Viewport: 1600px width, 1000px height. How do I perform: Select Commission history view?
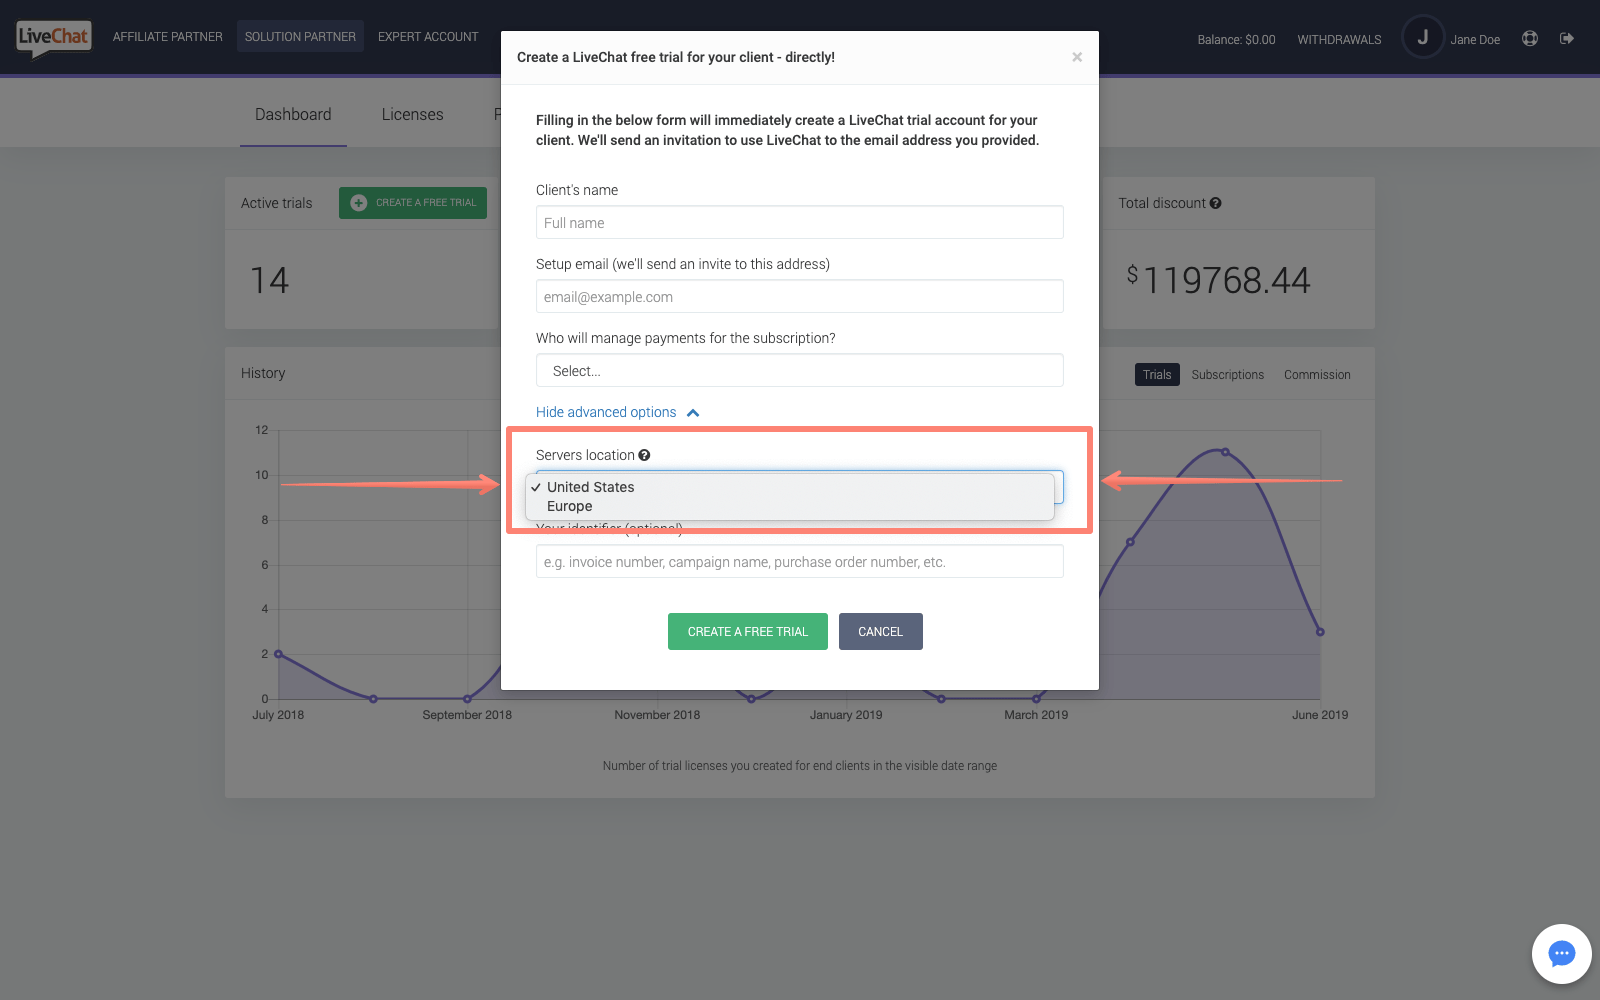pyautogui.click(x=1317, y=374)
